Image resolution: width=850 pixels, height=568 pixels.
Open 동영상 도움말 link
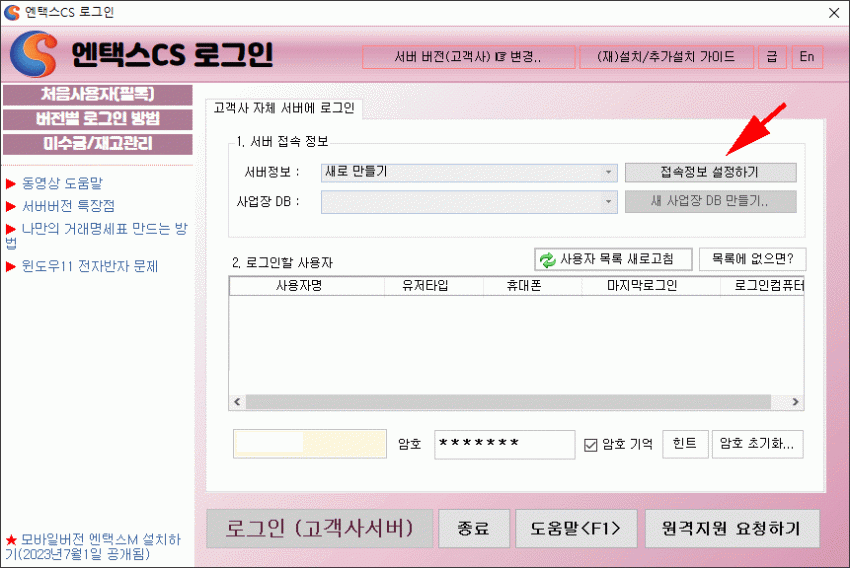(62, 184)
